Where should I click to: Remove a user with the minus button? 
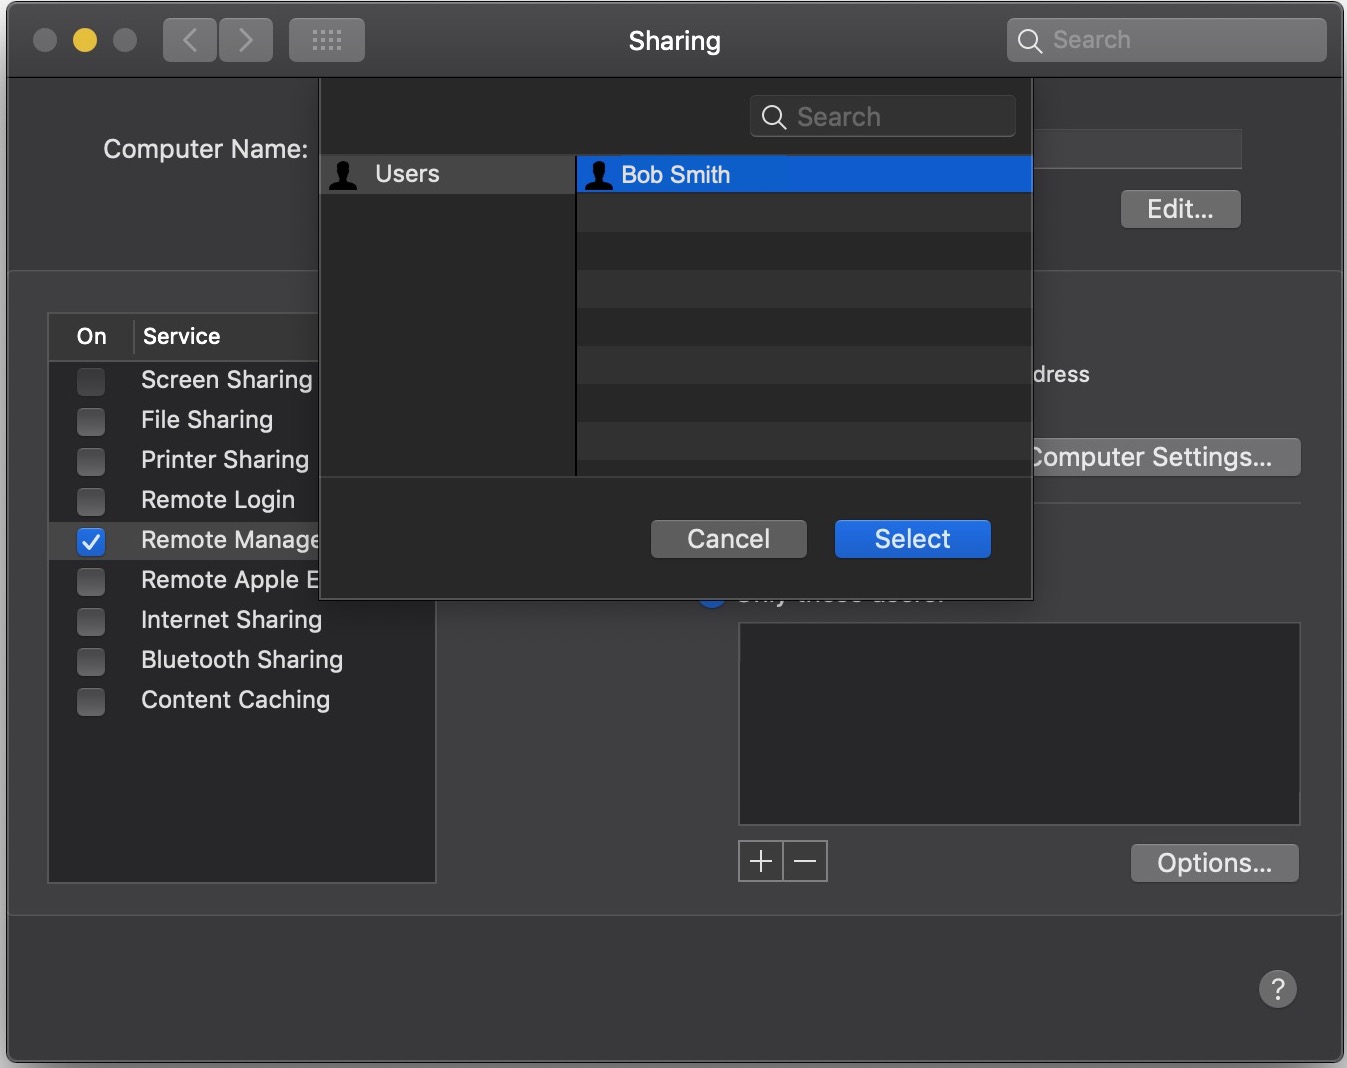(805, 861)
